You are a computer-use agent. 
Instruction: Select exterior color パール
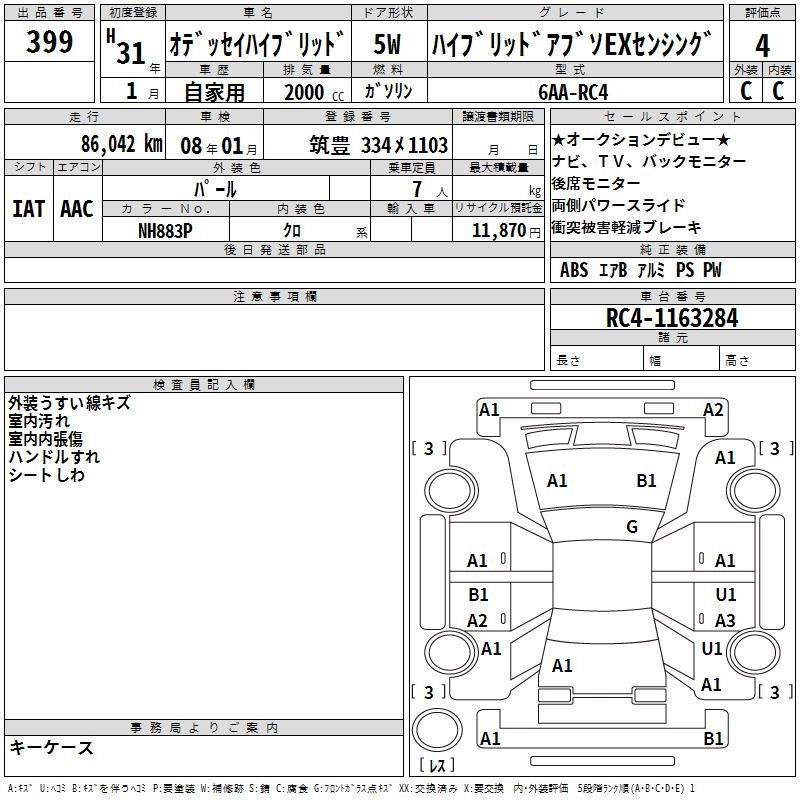[x=215, y=190]
